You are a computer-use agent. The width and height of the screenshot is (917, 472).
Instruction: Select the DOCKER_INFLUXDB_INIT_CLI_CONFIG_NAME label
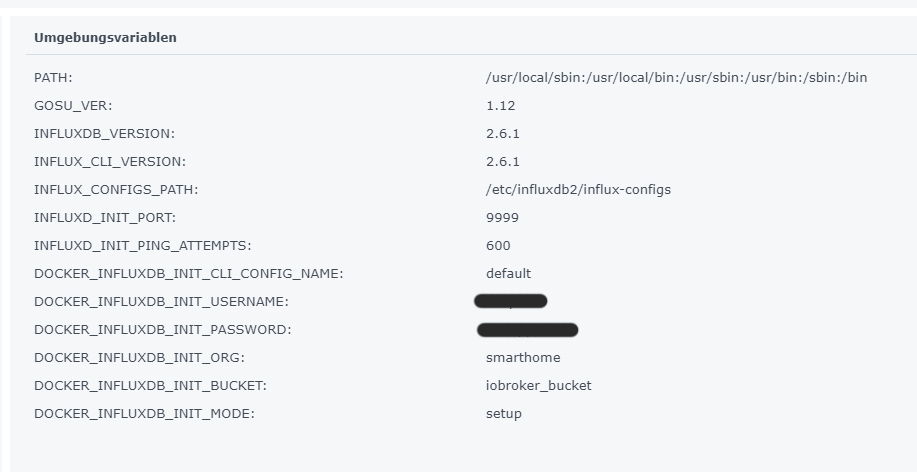pos(189,274)
